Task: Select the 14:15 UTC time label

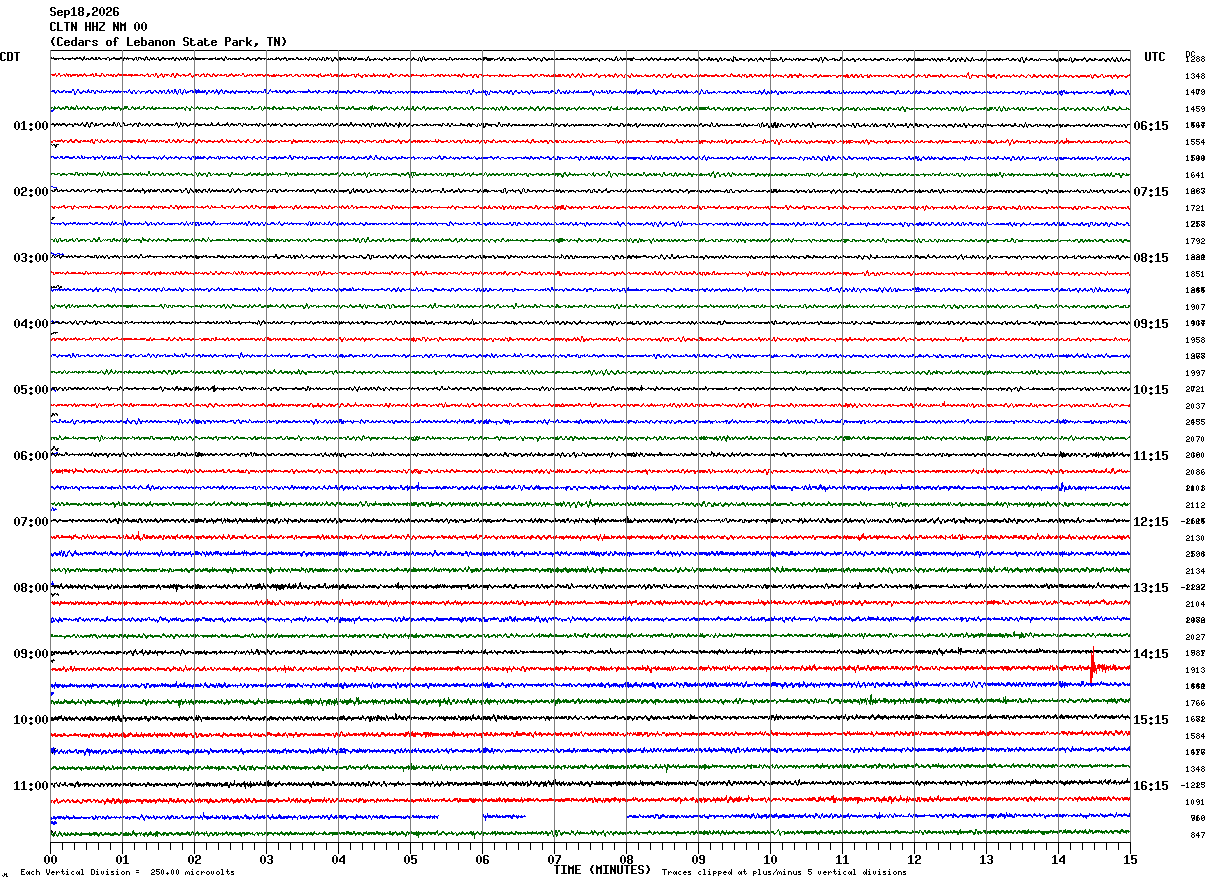Action: pyautogui.click(x=1151, y=654)
